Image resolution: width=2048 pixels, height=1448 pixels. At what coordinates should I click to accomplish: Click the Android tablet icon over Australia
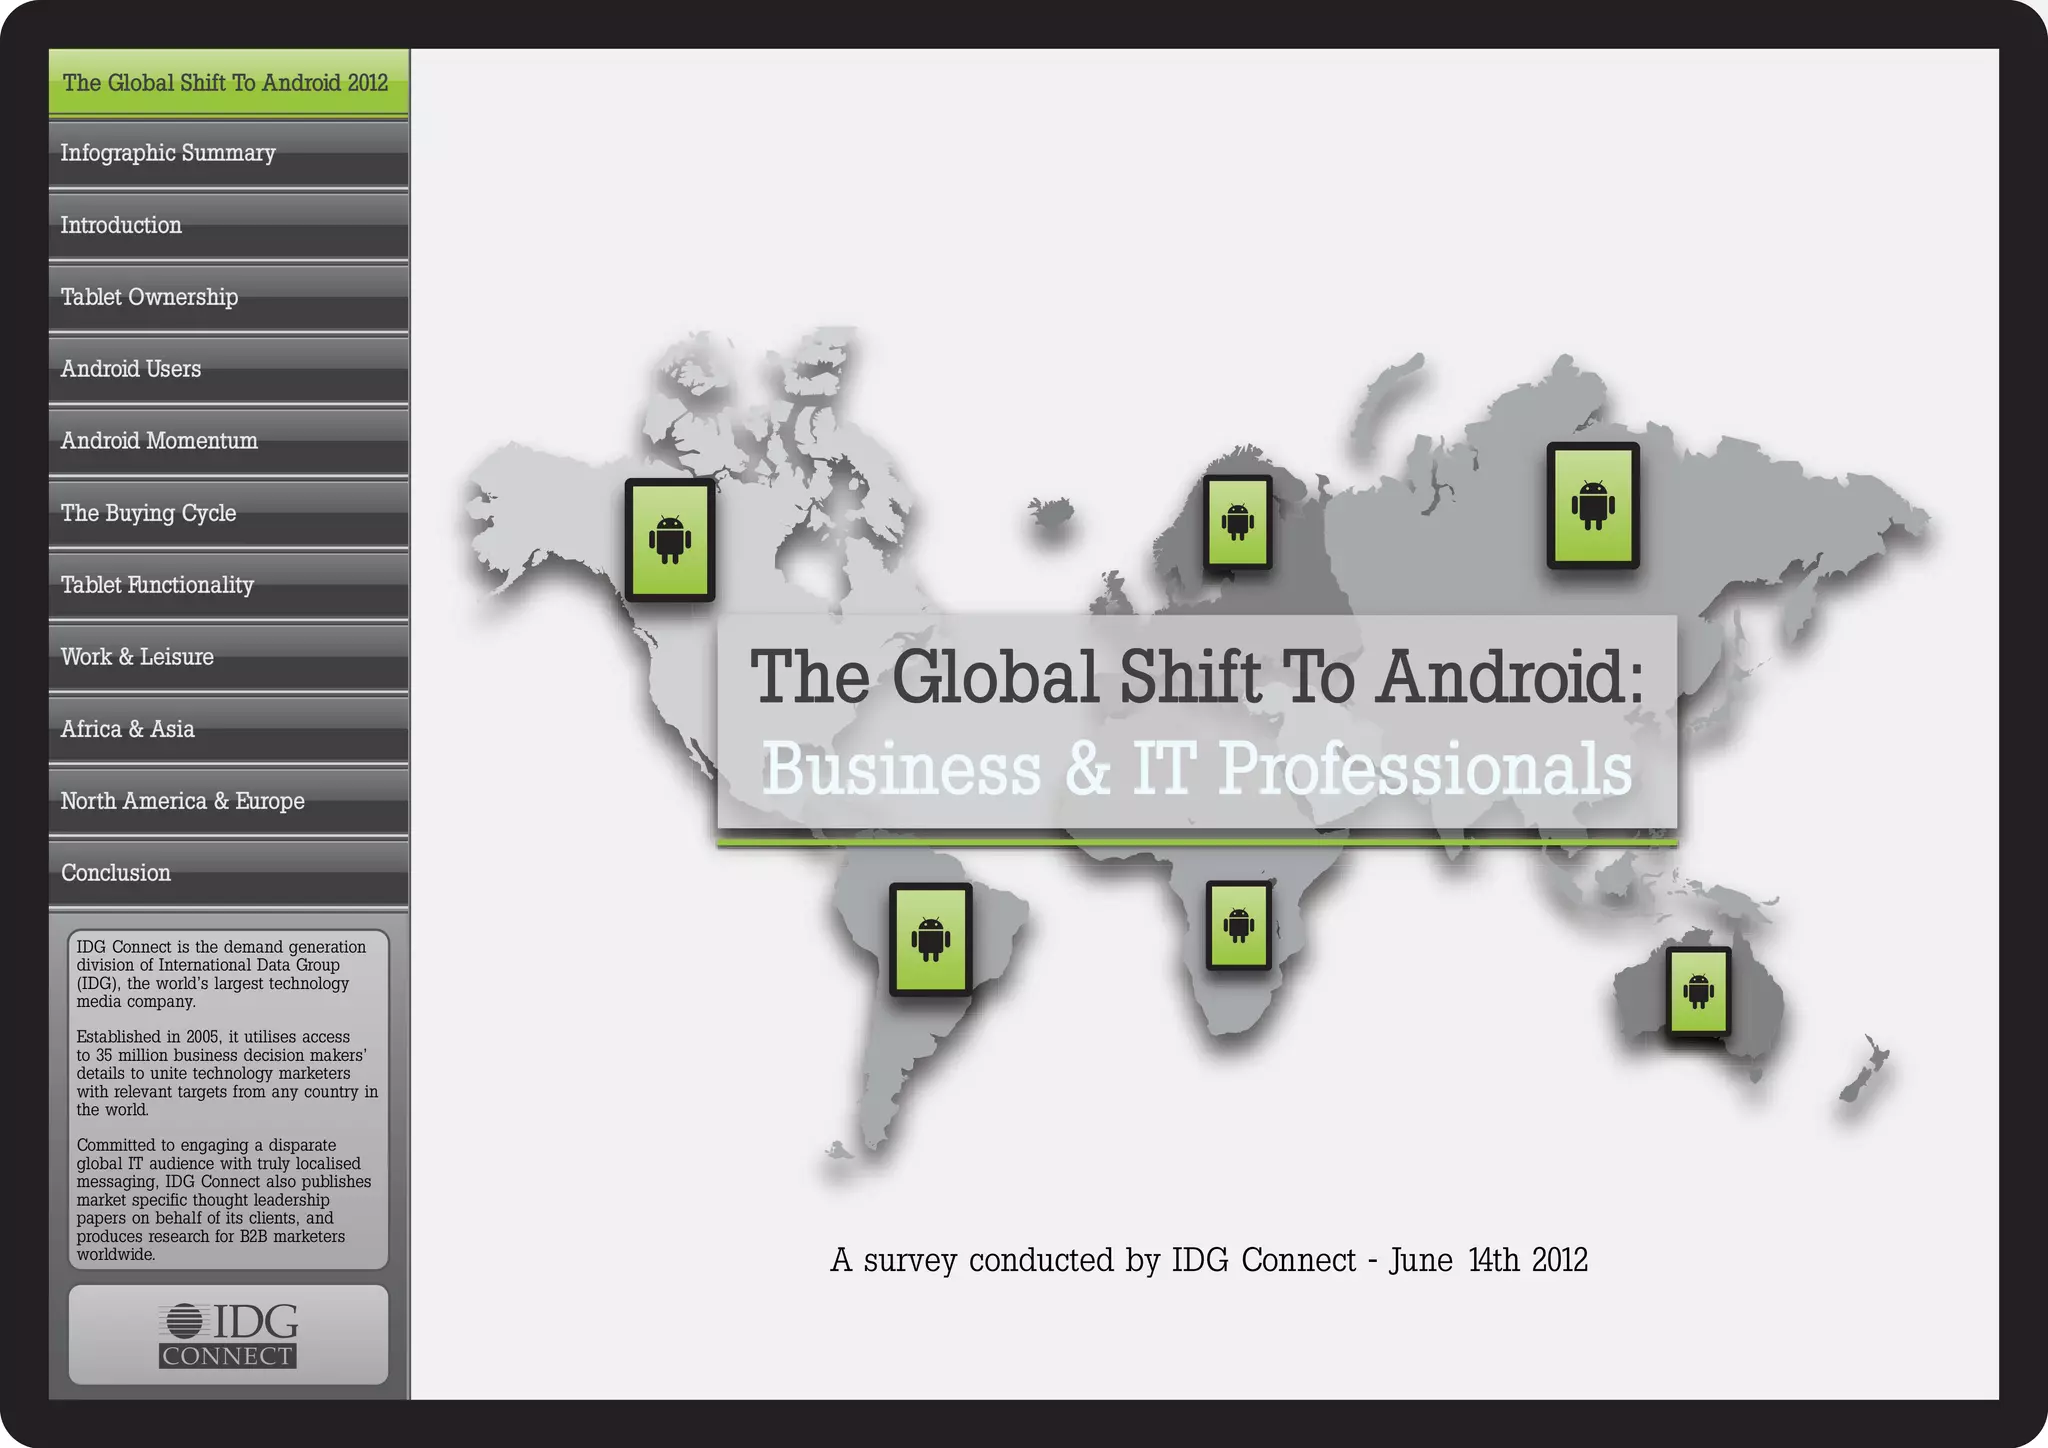point(1698,991)
